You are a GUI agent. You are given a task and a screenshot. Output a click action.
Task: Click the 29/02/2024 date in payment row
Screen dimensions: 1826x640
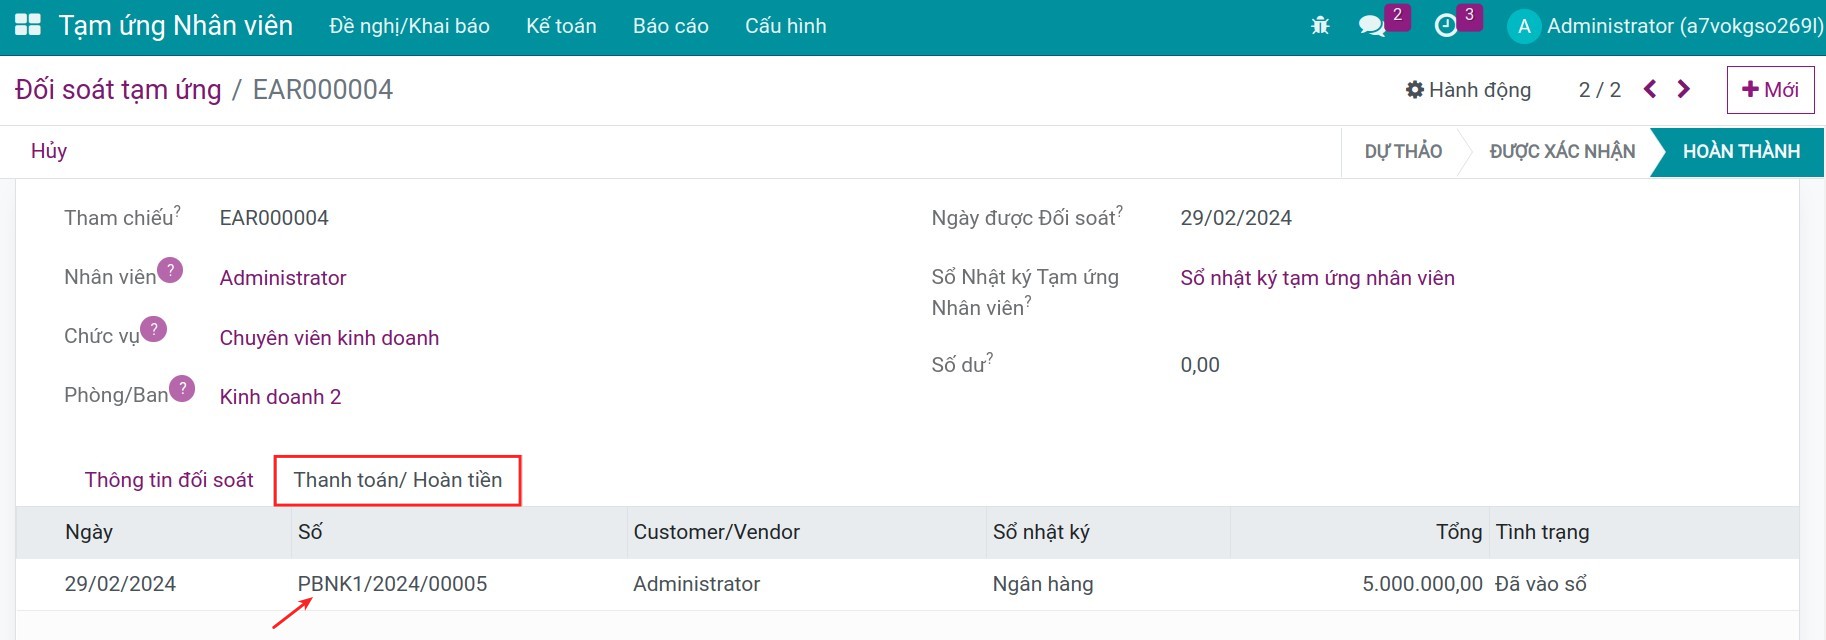point(120,584)
